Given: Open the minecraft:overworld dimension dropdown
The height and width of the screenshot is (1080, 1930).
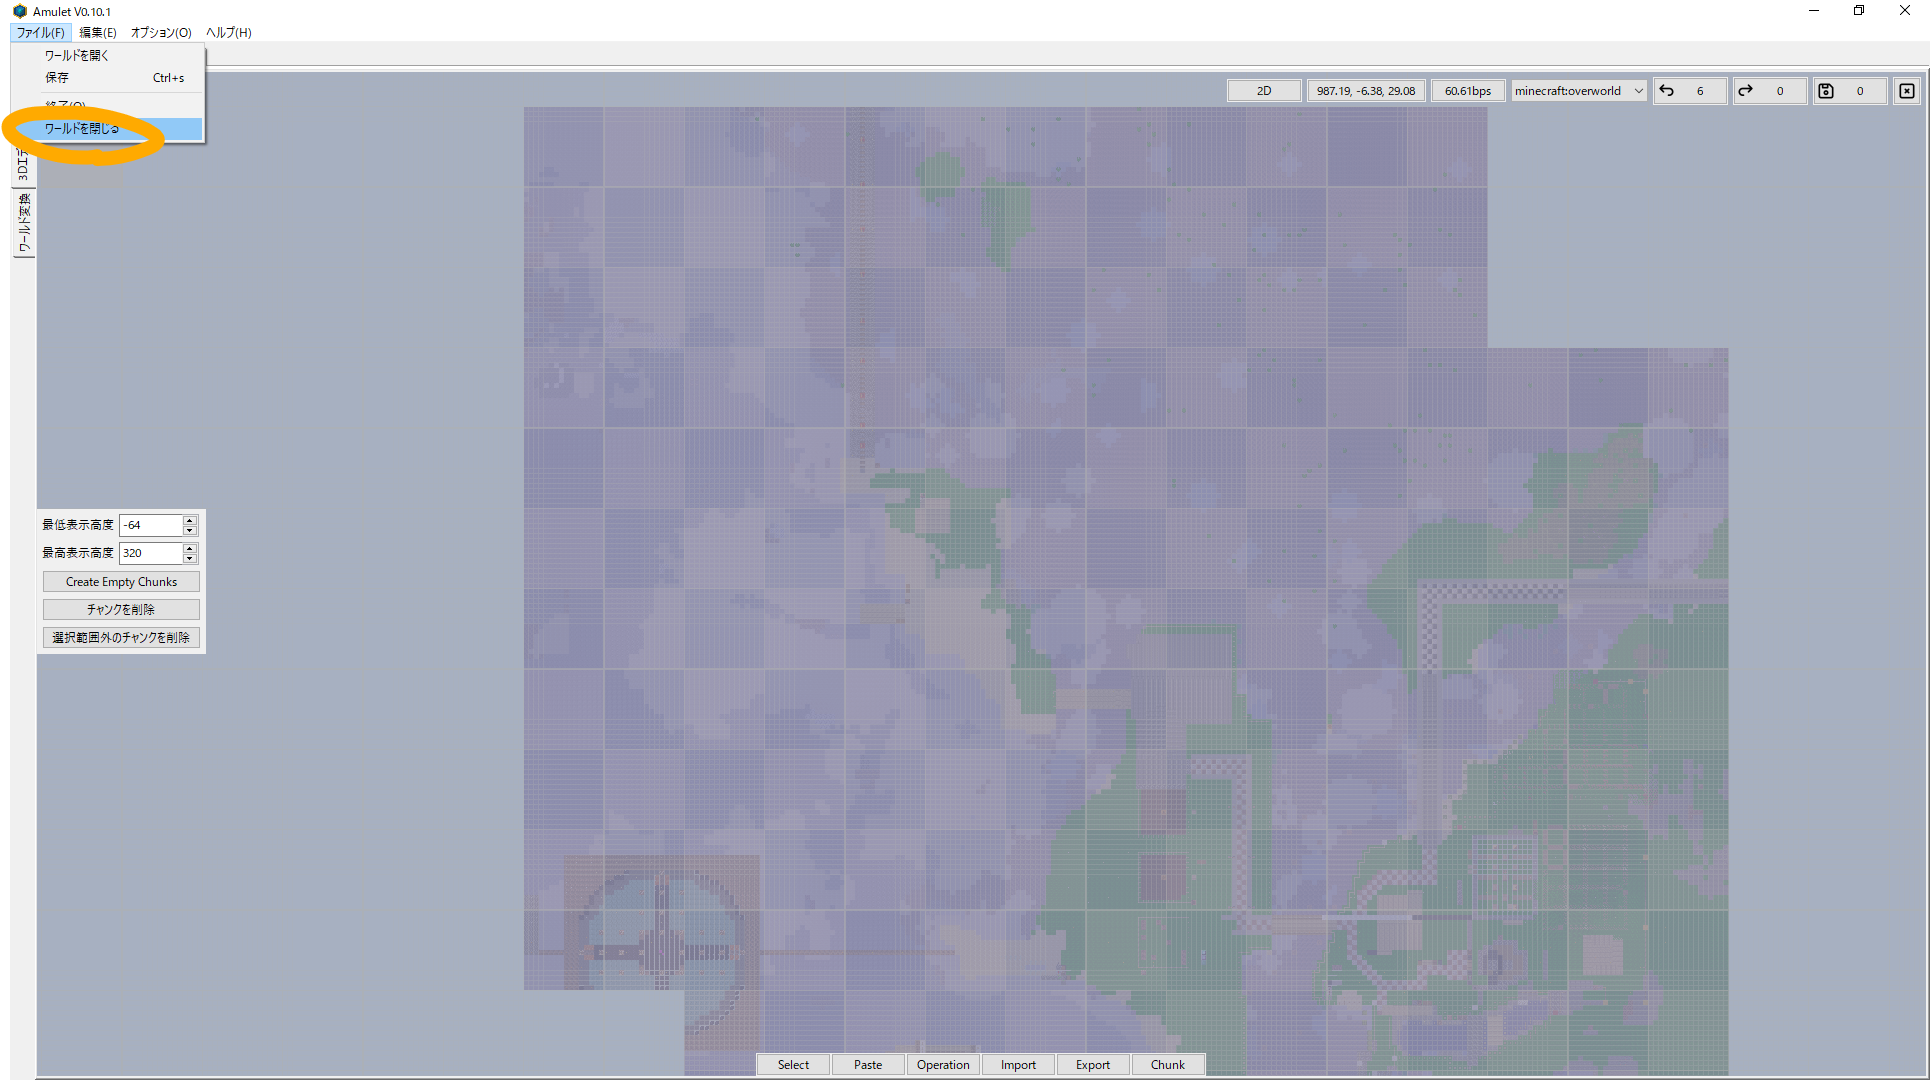Looking at the screenshot, I should pos(1578,91).
